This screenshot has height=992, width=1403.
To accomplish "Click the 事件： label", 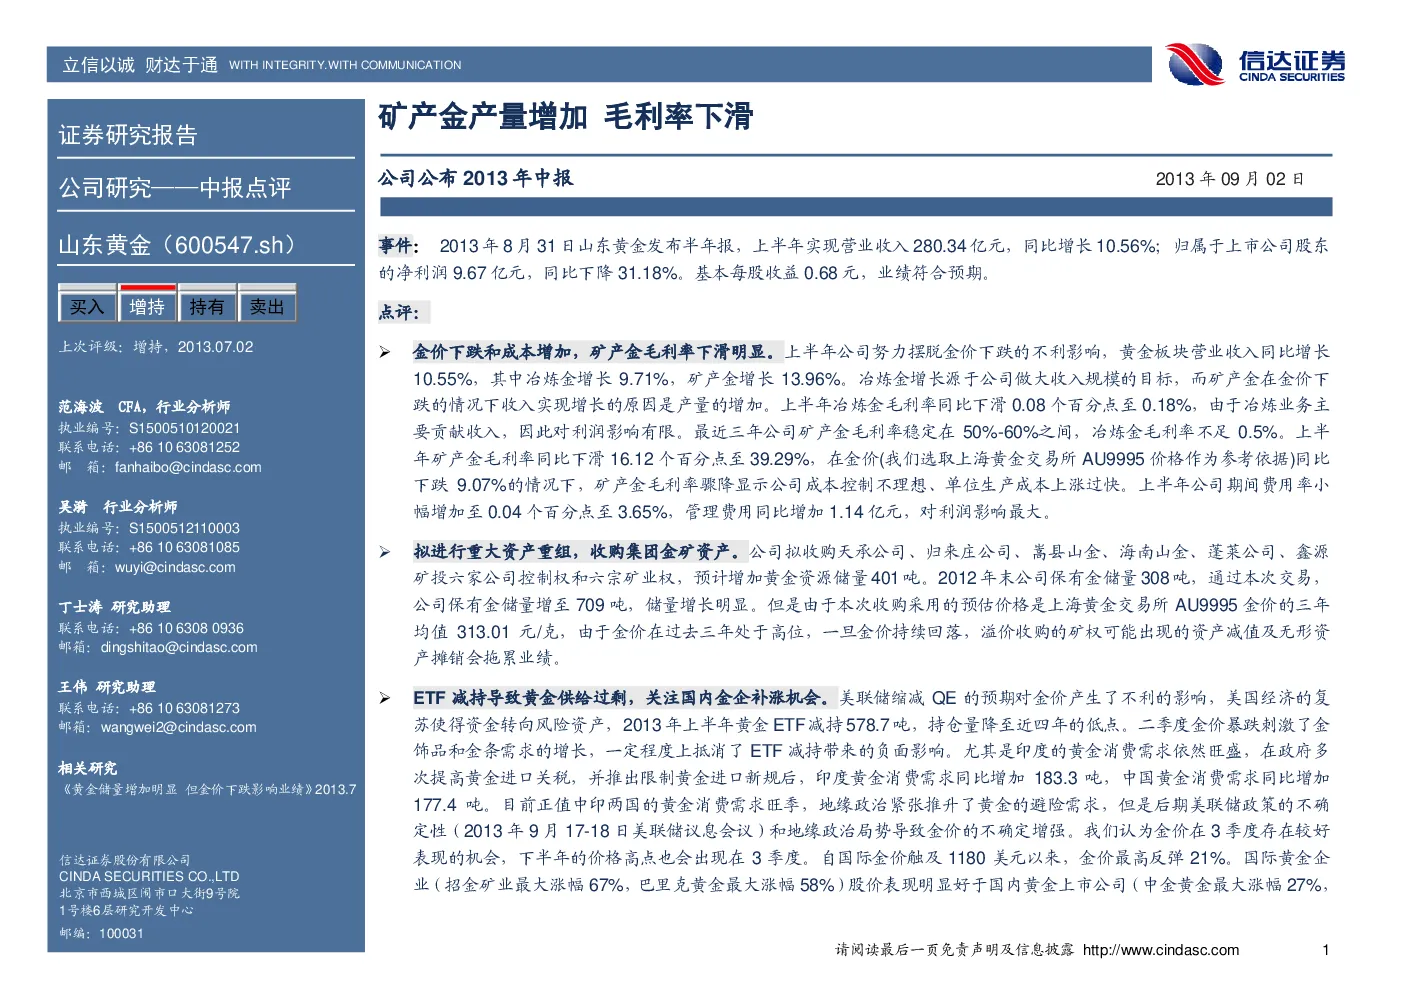I will [399, 245].
